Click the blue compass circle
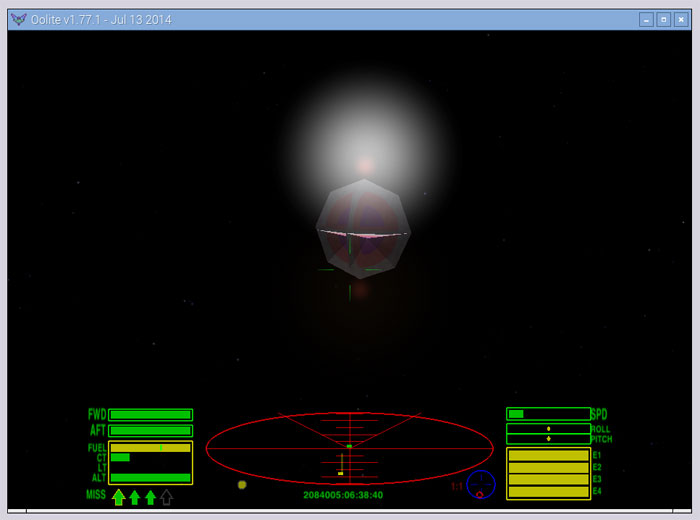 click(481, 484)
